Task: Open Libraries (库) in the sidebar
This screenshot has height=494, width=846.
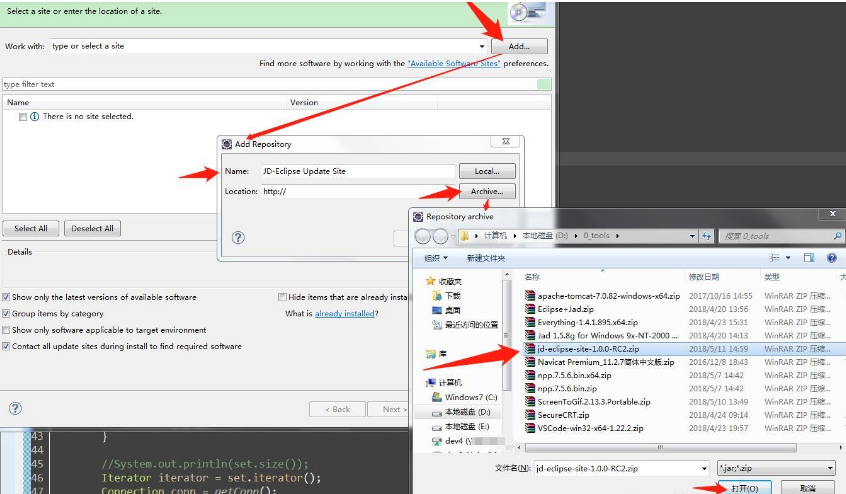Action: 436,354
